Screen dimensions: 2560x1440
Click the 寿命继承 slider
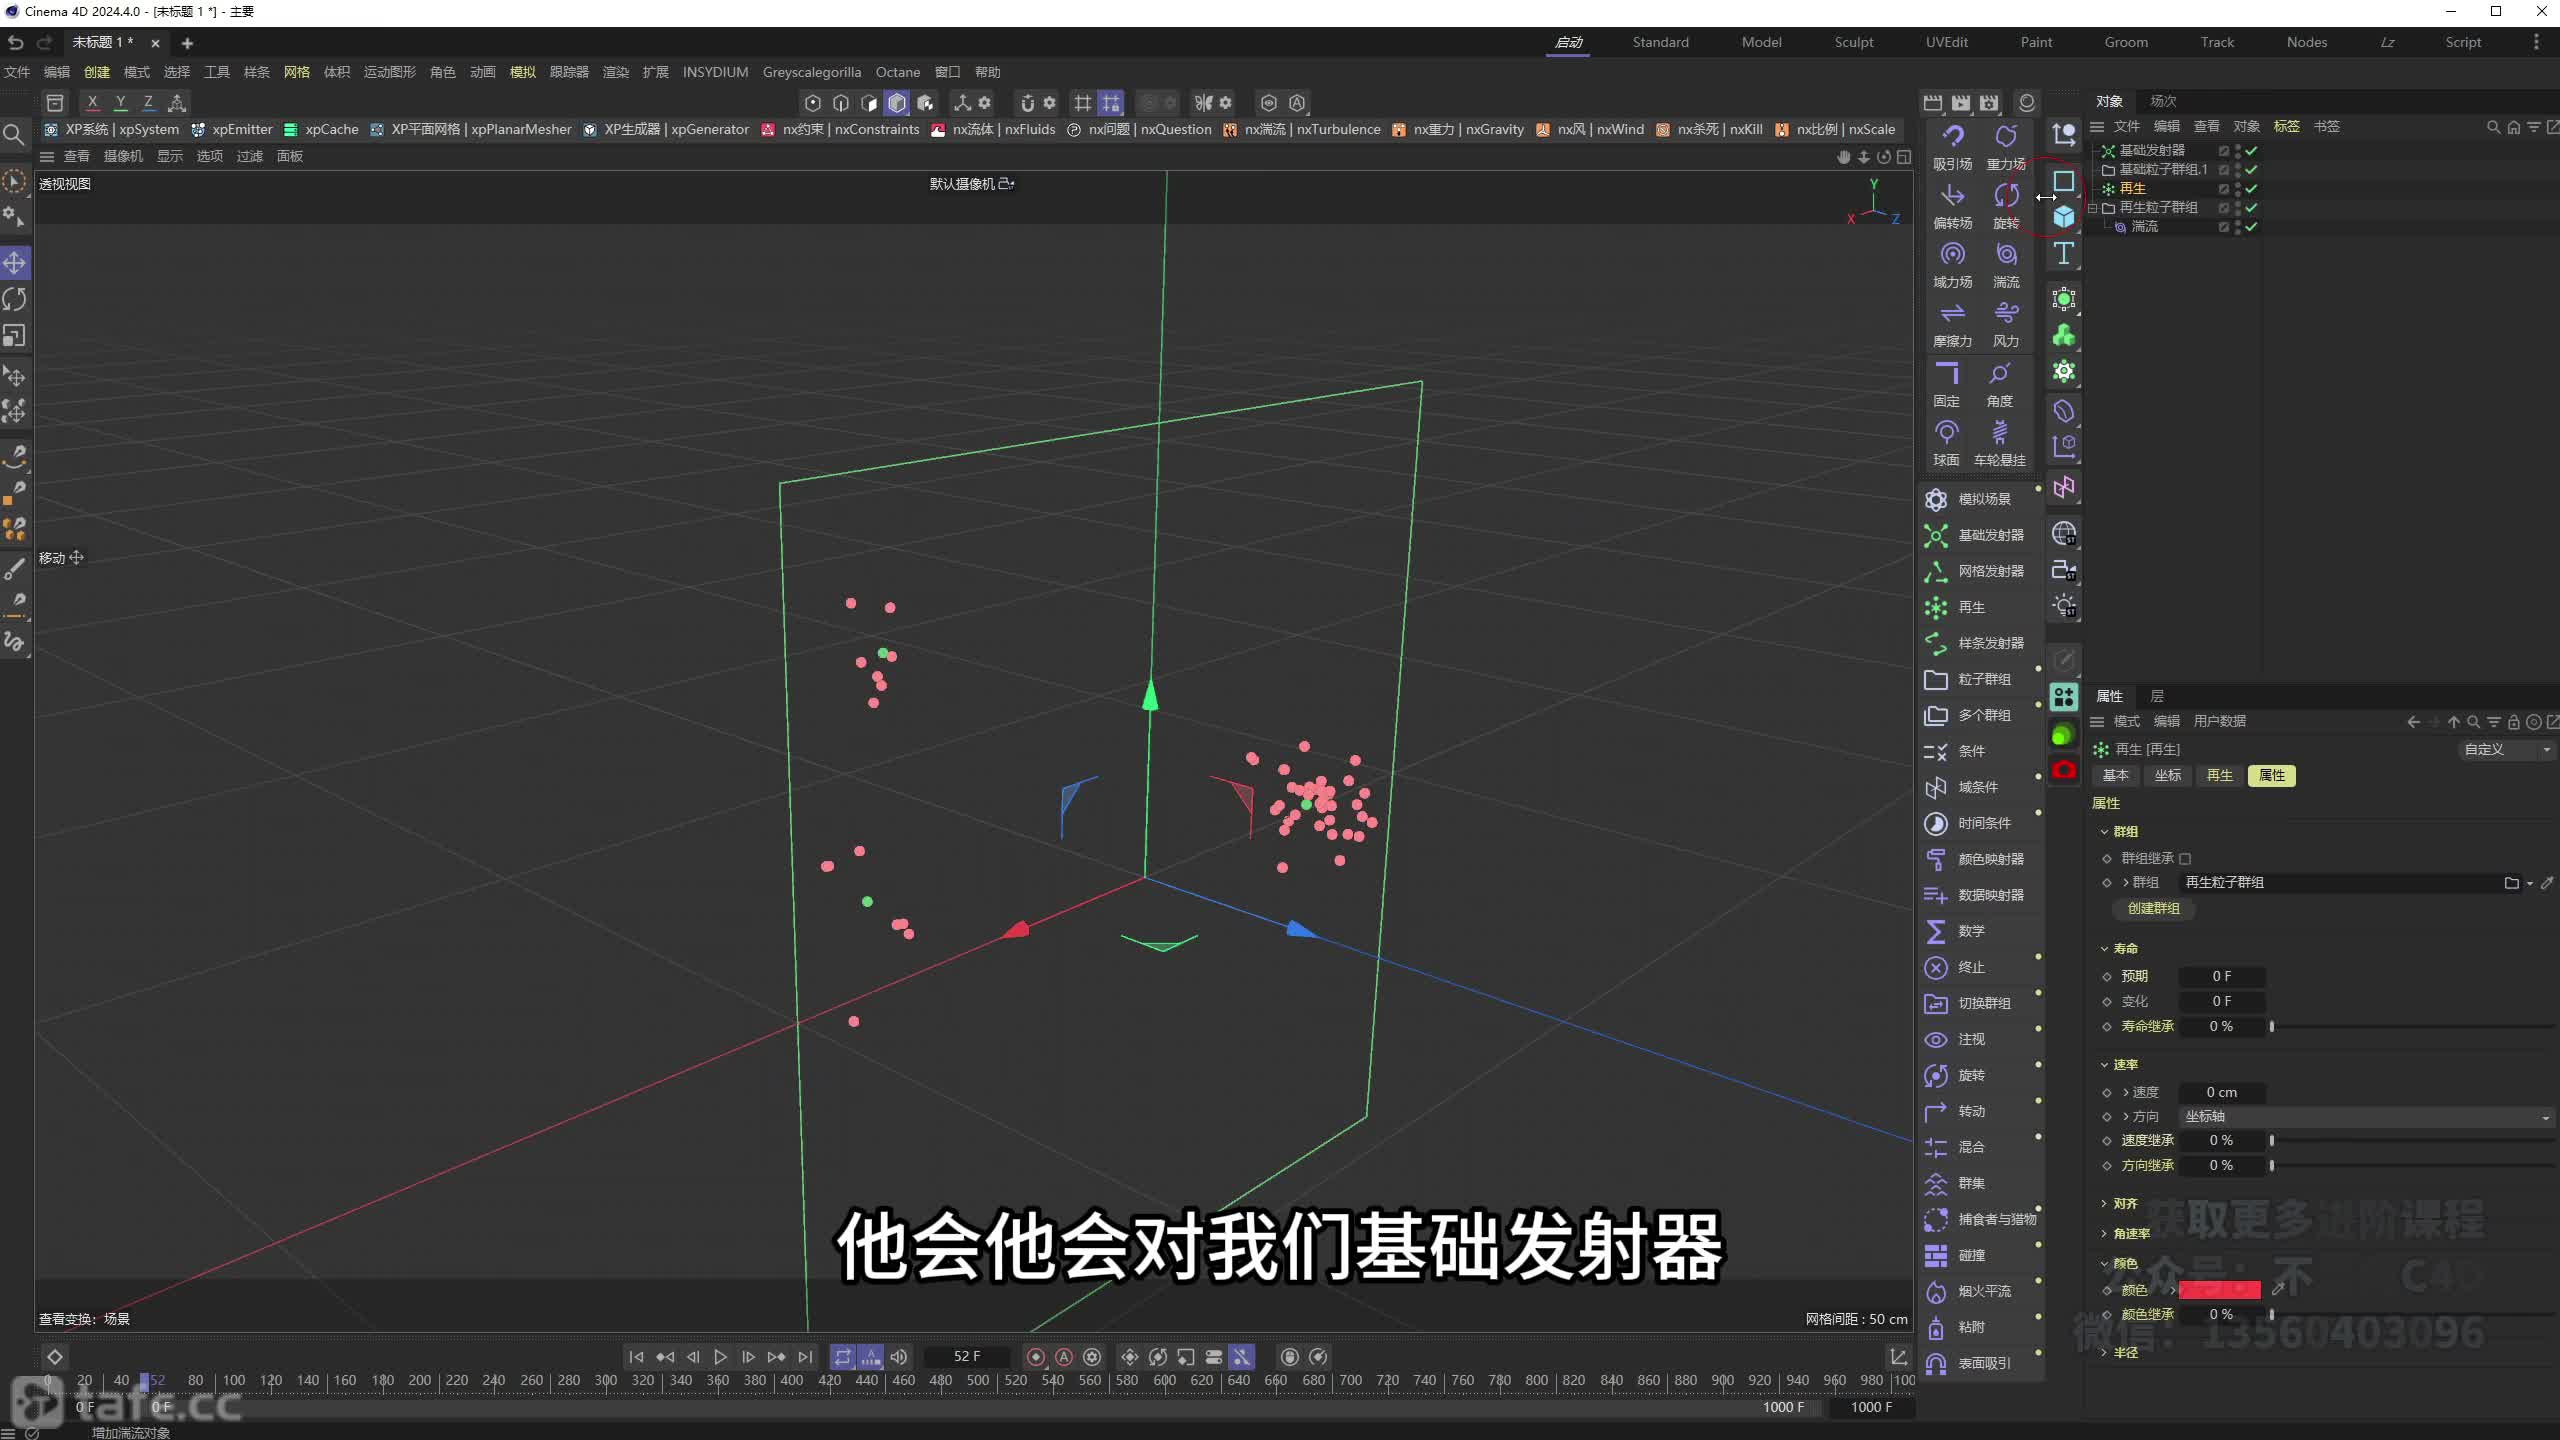(x=2412, y=1027)
